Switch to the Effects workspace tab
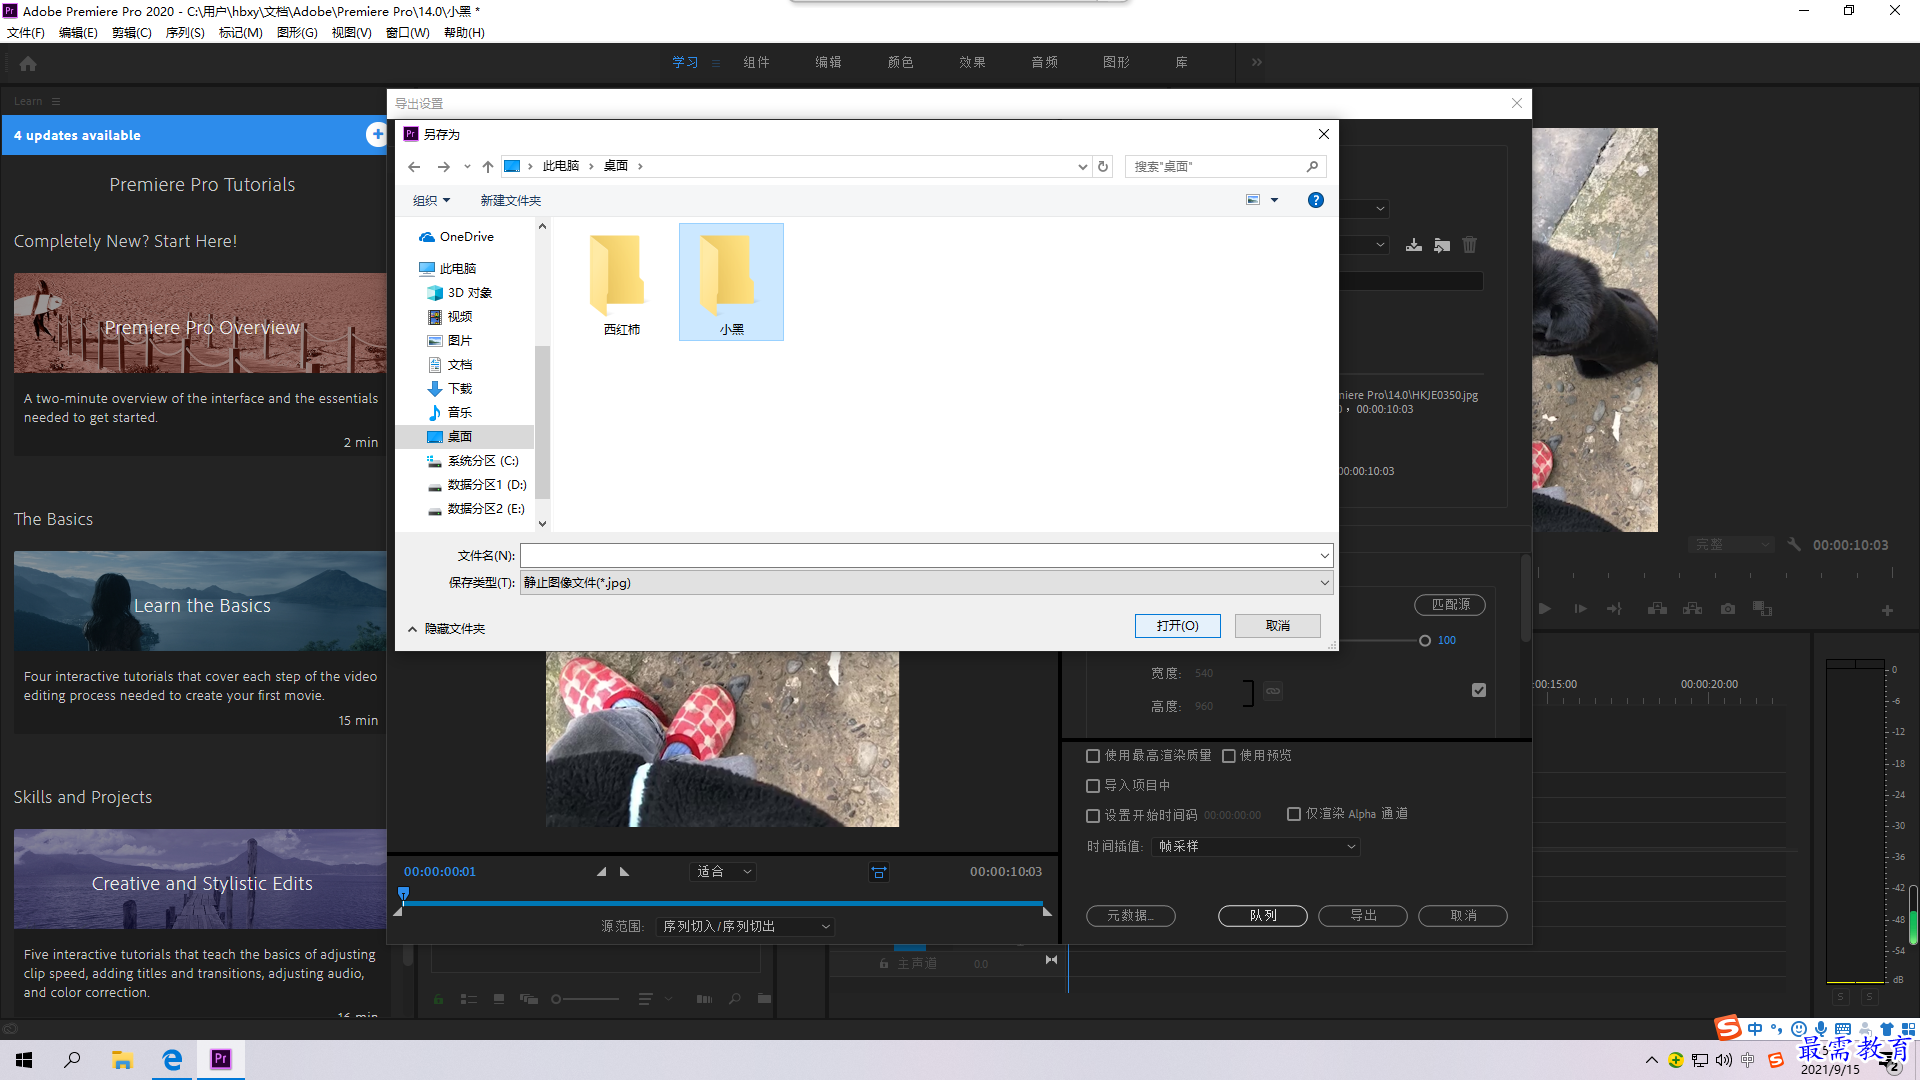This screenshot has width=1920, height=1080. (x=972, y=62)
